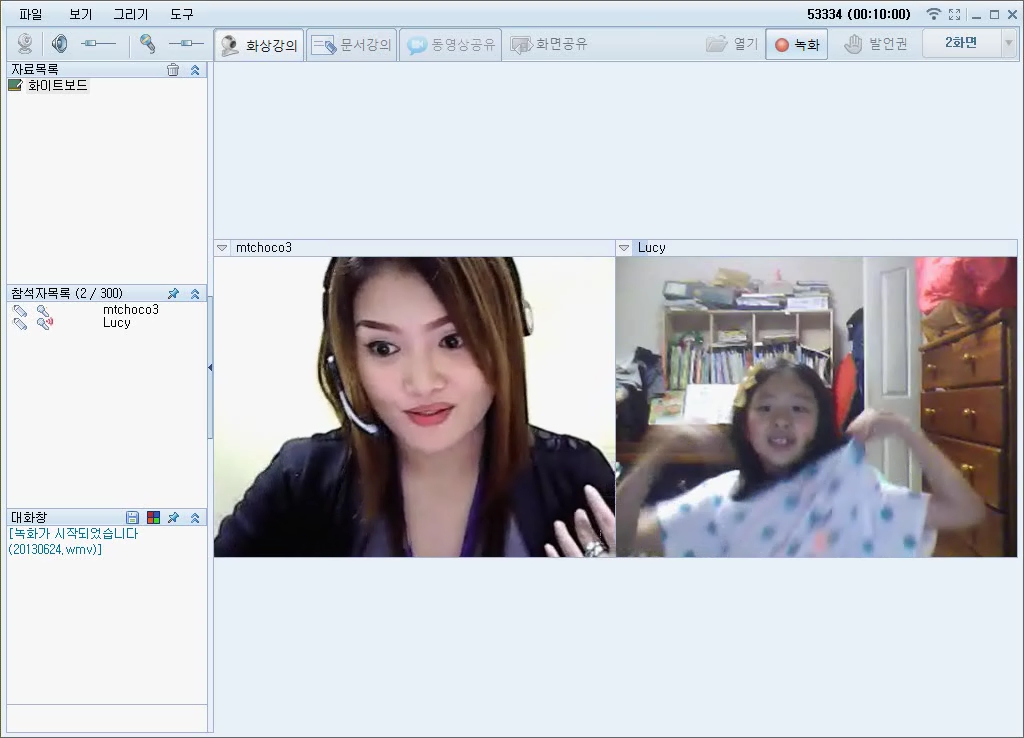Viewport: 1024px width, 738px height.
Task: Mute the speaker using the speaker icon
Action: point(59,44)
